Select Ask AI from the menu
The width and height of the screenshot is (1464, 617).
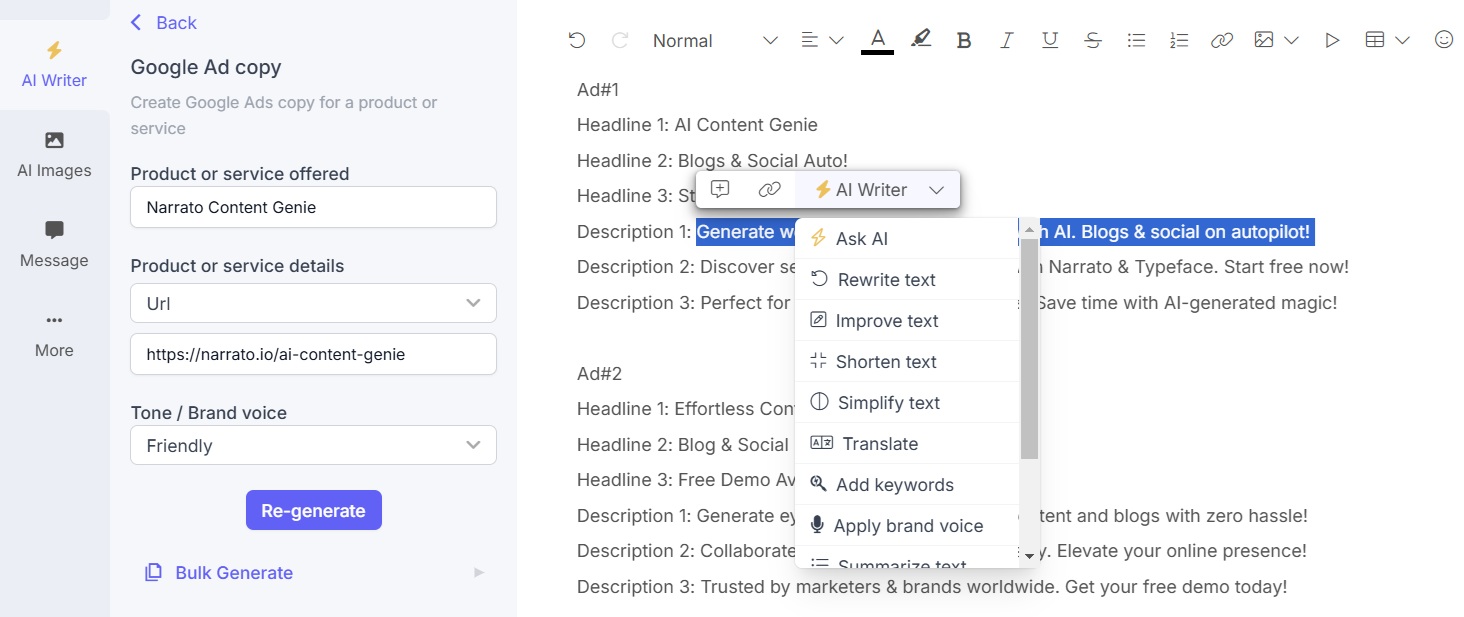pyautogui.click(x=907, y=238)
